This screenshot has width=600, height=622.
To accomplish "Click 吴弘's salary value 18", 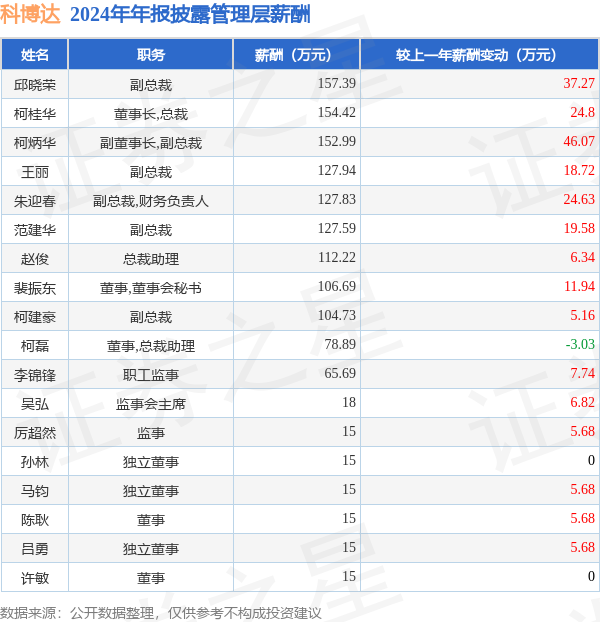I will click(x=349, y=402).
